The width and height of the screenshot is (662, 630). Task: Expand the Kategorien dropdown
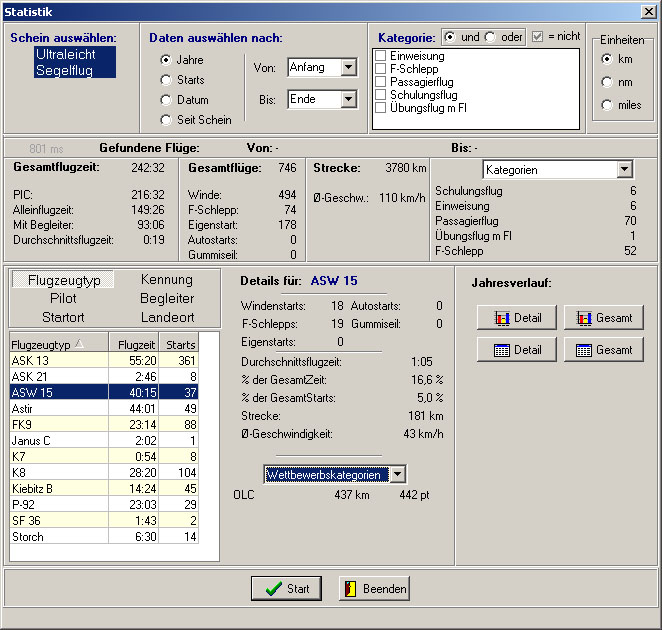[x=624, y=170]
